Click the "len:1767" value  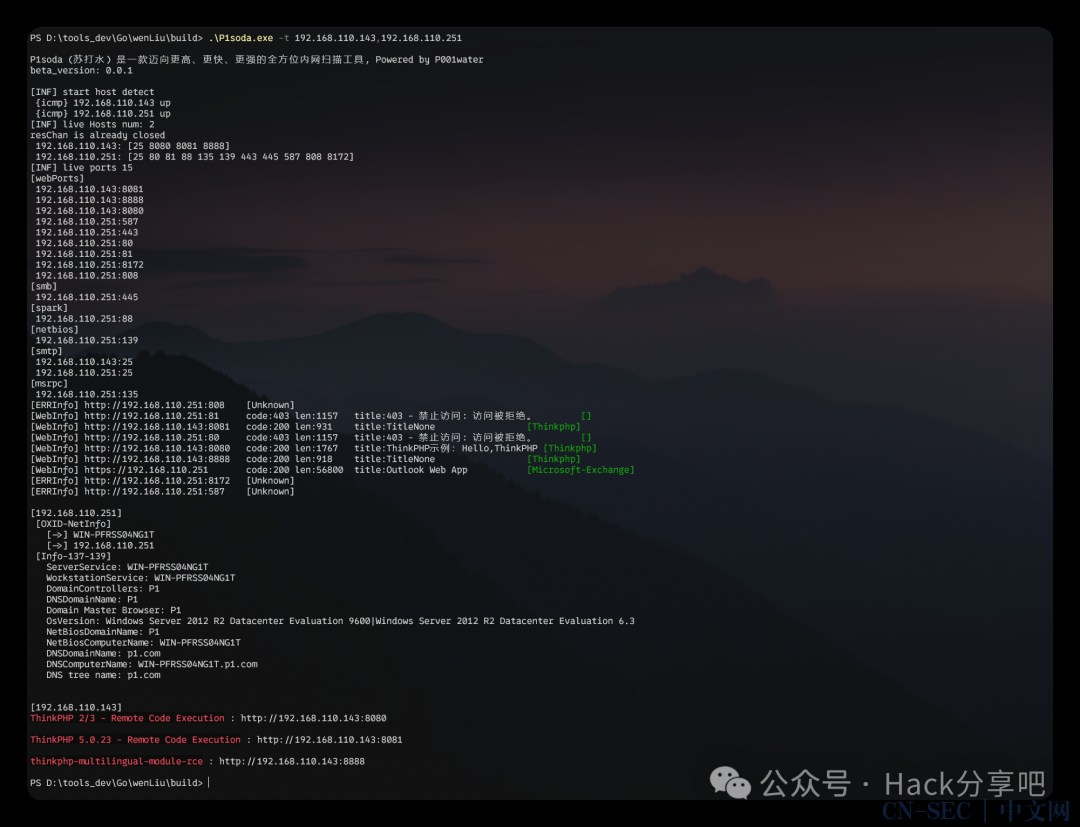coord(316,448)
